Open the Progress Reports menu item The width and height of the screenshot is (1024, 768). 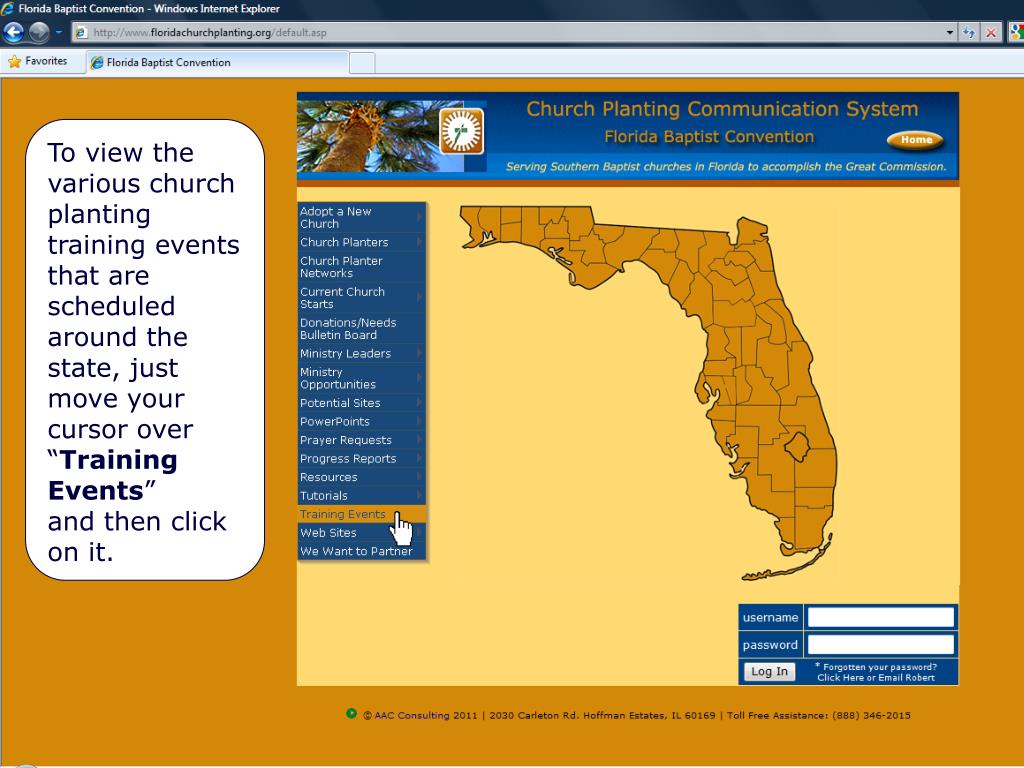(x=362, y=458)
